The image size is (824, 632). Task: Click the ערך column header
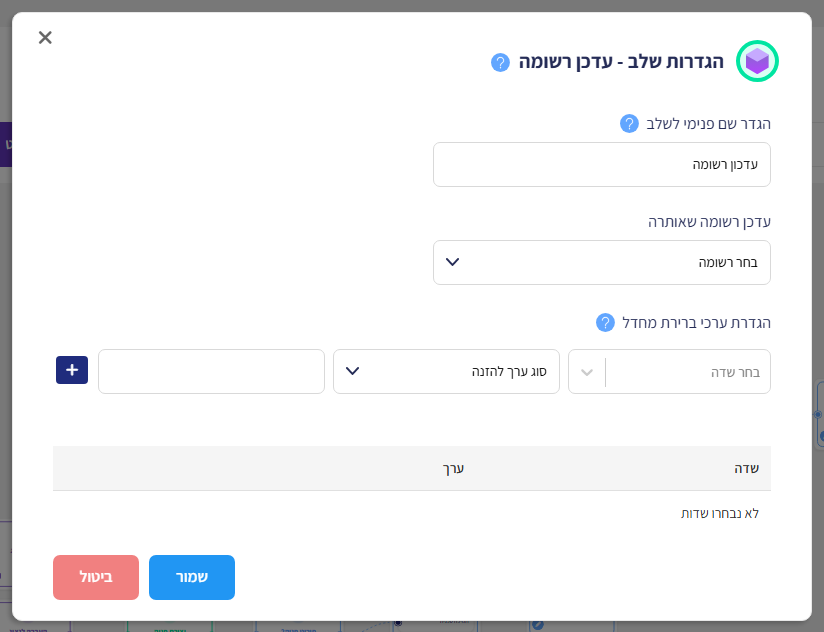point(453,469)
